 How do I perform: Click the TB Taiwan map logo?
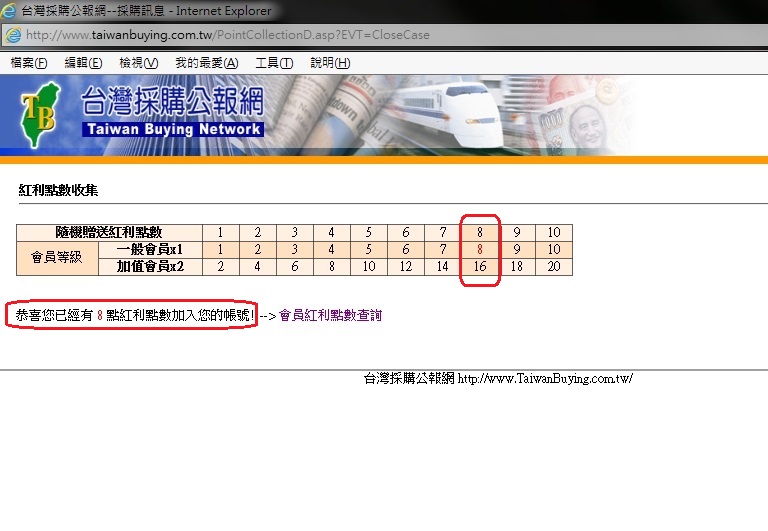[39, 116]
